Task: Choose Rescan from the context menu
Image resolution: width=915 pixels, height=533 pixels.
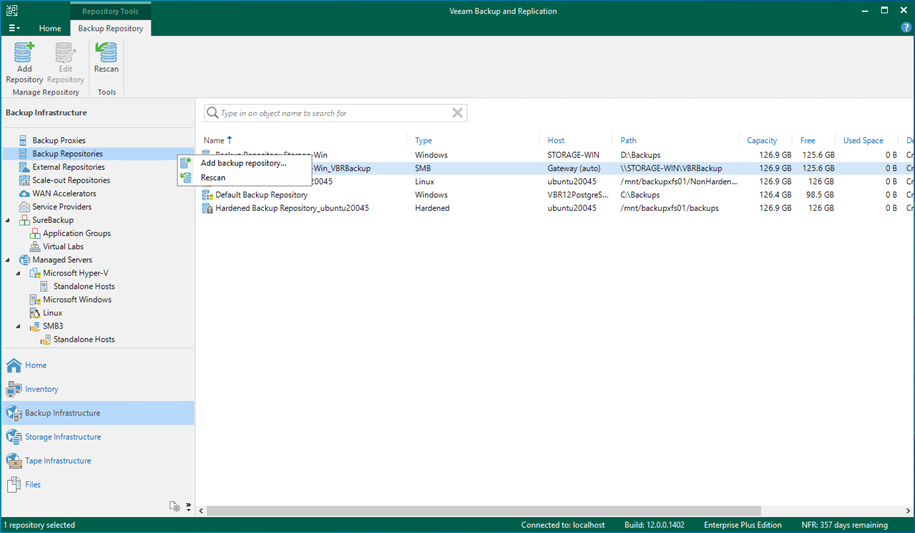Action: 213,178
